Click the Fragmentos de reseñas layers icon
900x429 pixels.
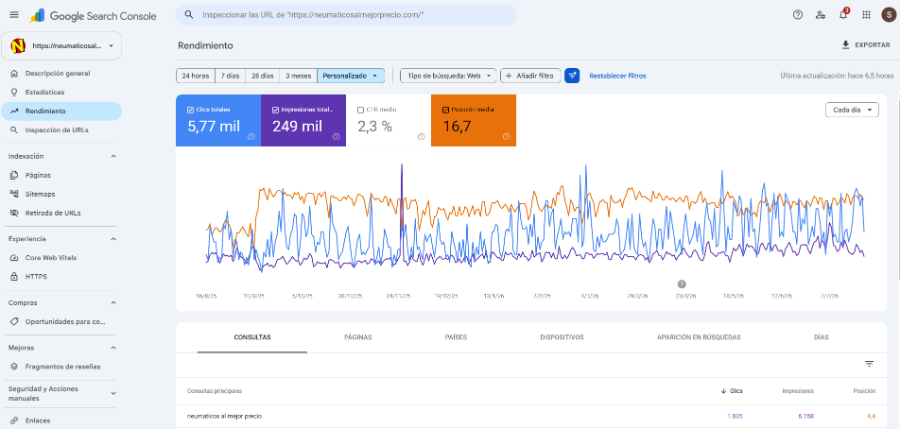[14, 366]
